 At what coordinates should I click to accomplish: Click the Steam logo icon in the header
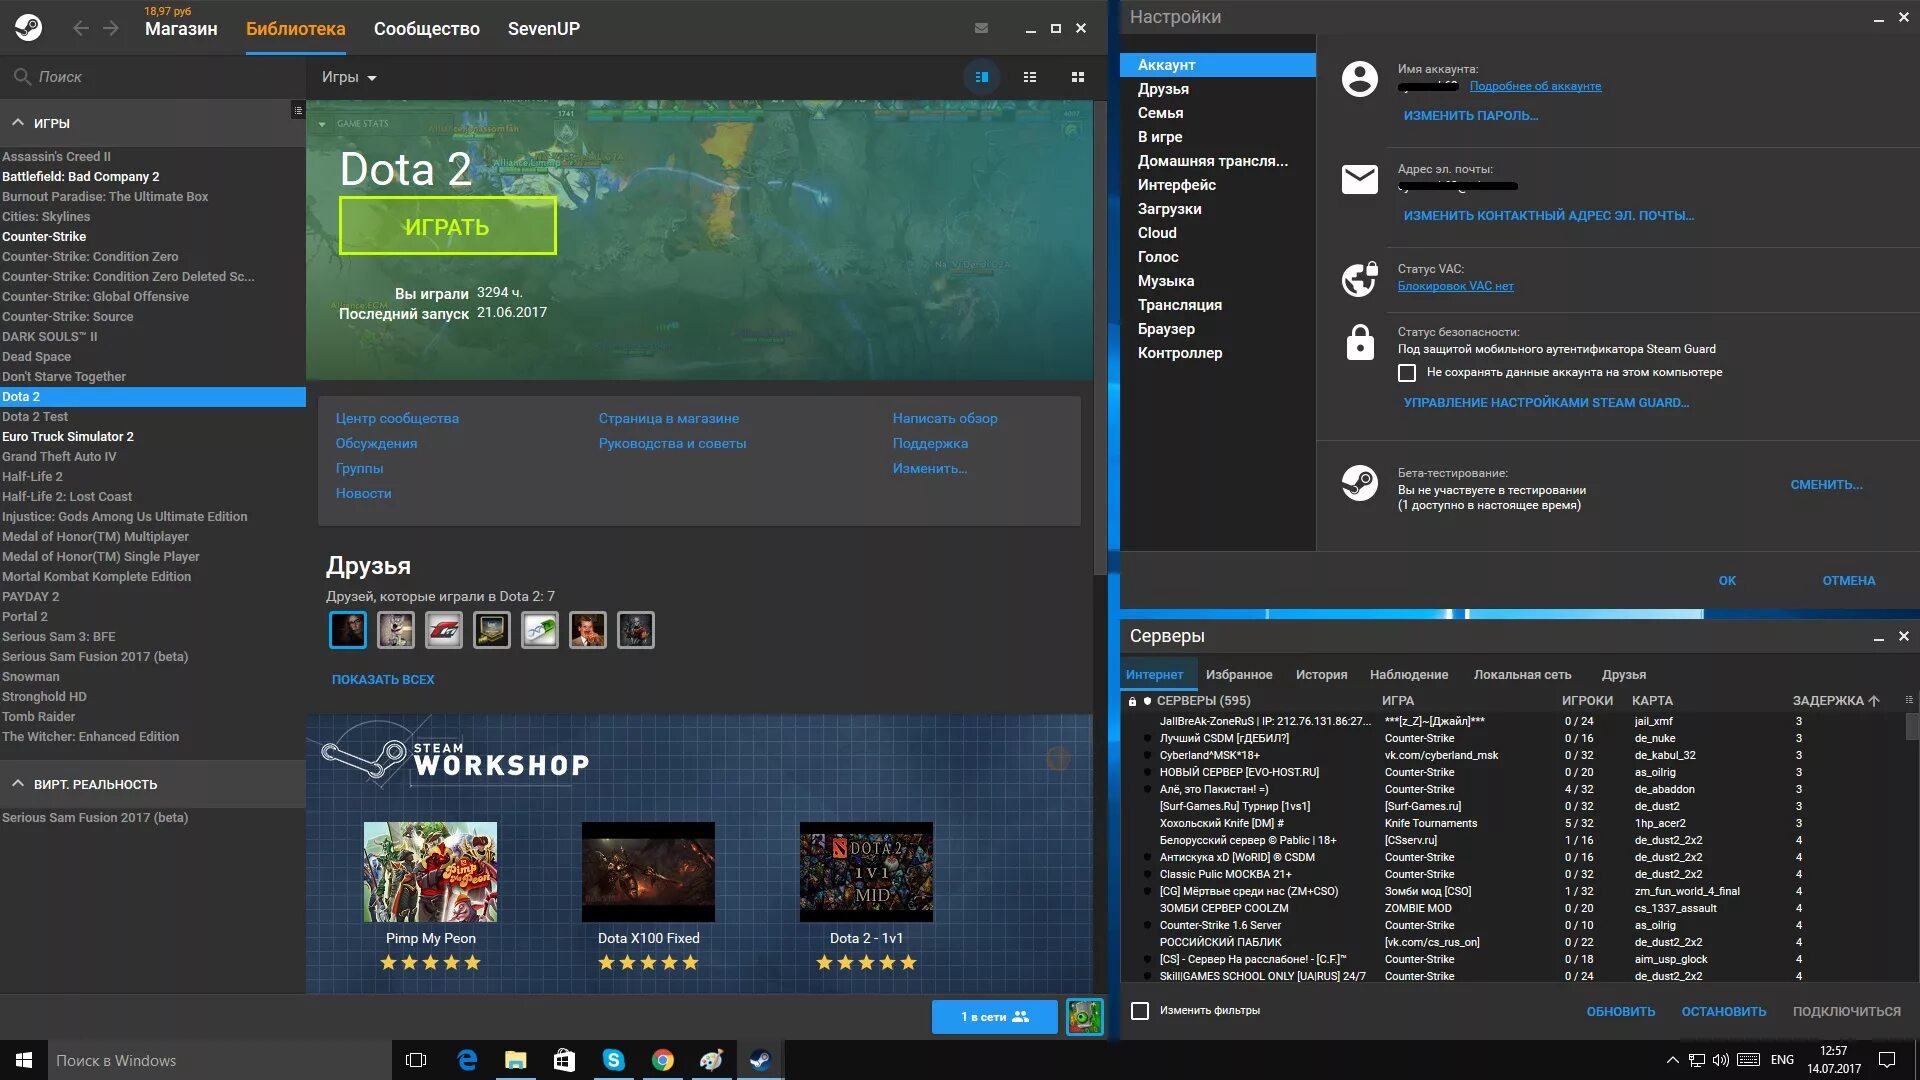tap(28, 28)
